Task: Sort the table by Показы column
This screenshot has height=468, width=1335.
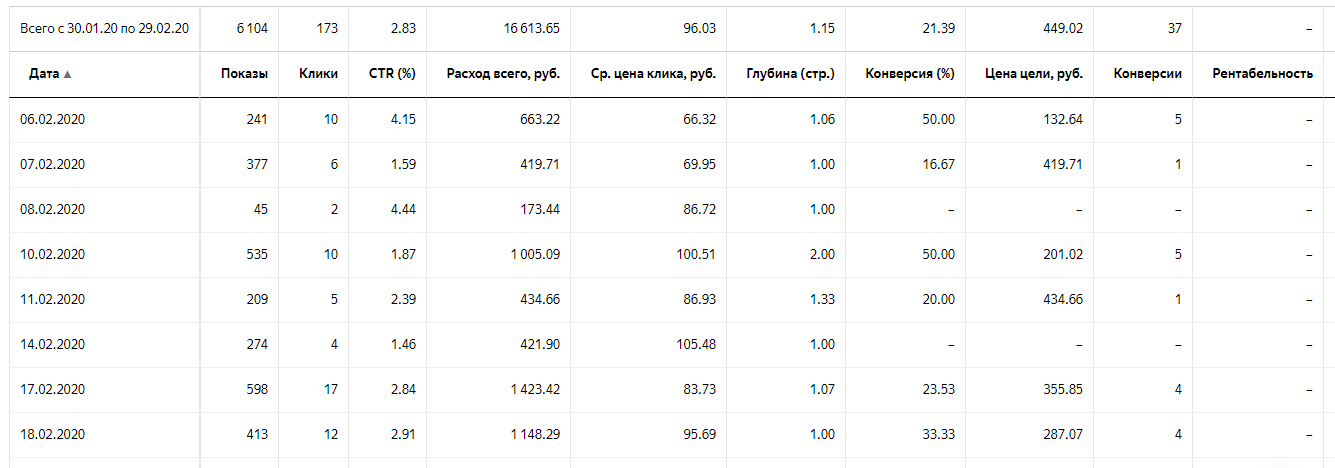Action: 247,74
